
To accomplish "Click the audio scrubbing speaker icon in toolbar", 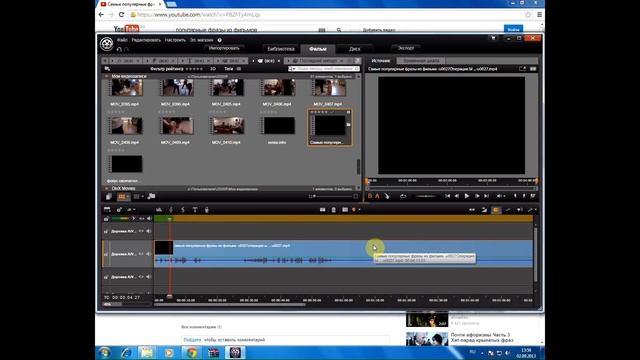I will tap(519, 210).
